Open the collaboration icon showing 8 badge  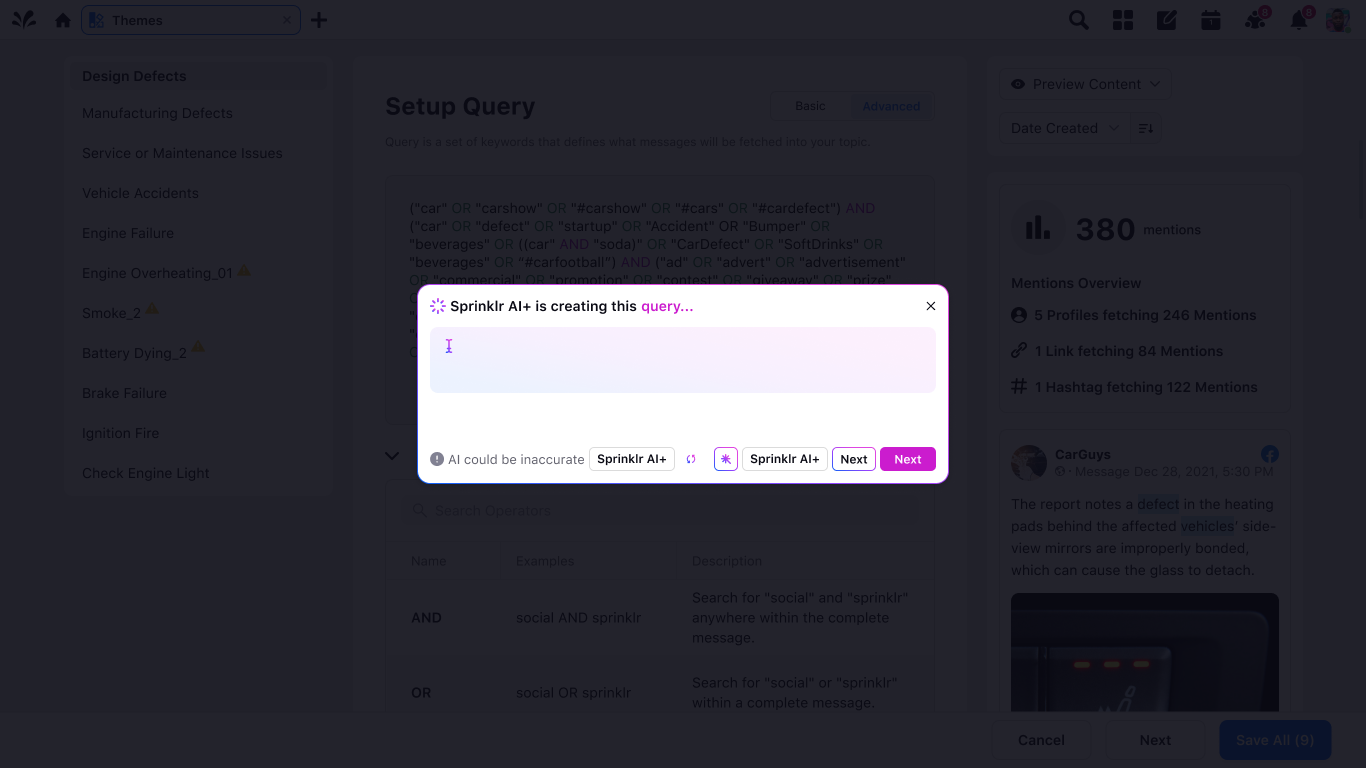click(1254, 19)
